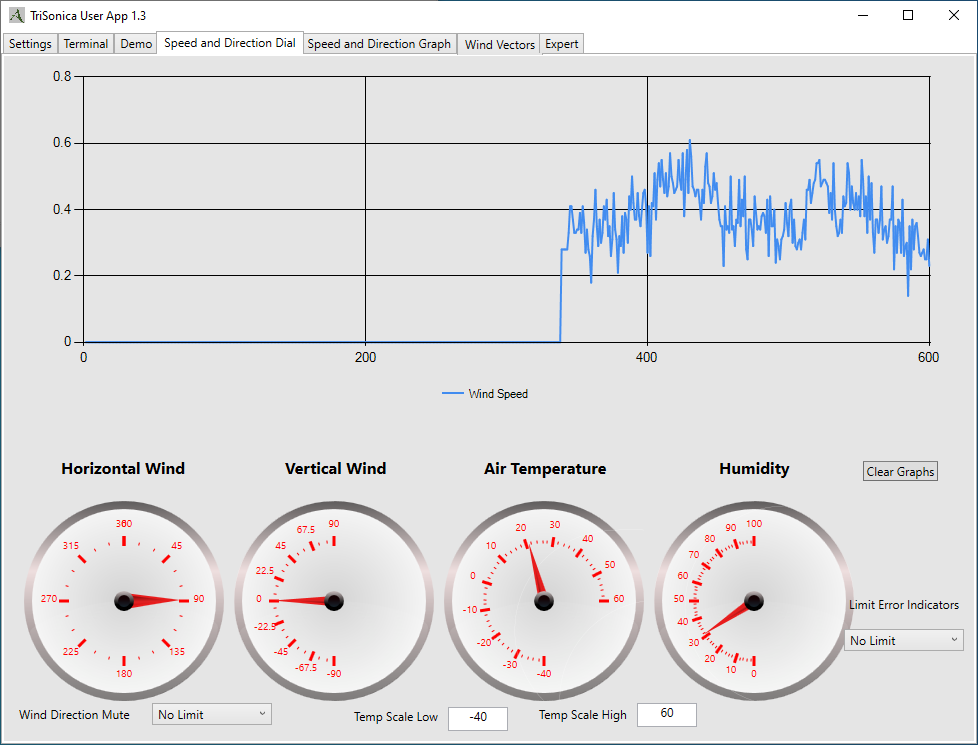This screenshot has width=978, height=745.
Task: Expand the Wind Direction Mute dropdown
Action: tap(212, 714)
